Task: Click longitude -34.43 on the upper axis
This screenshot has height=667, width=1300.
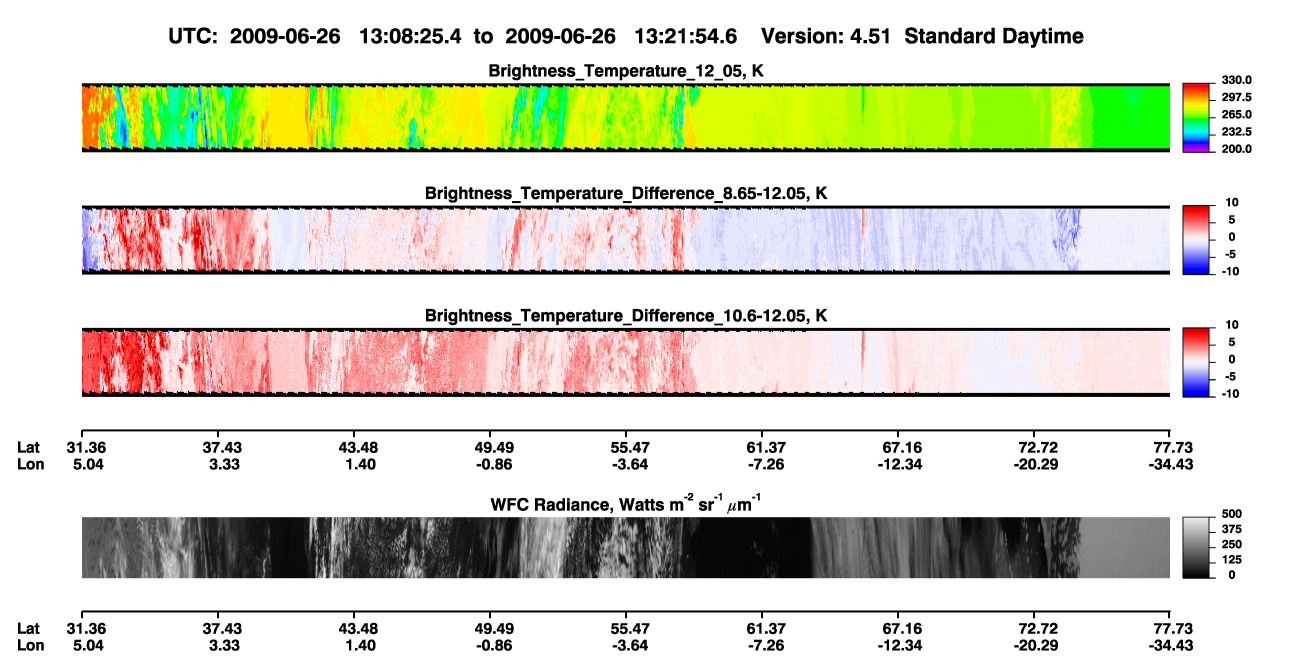Action: (x=1171, y=463)
